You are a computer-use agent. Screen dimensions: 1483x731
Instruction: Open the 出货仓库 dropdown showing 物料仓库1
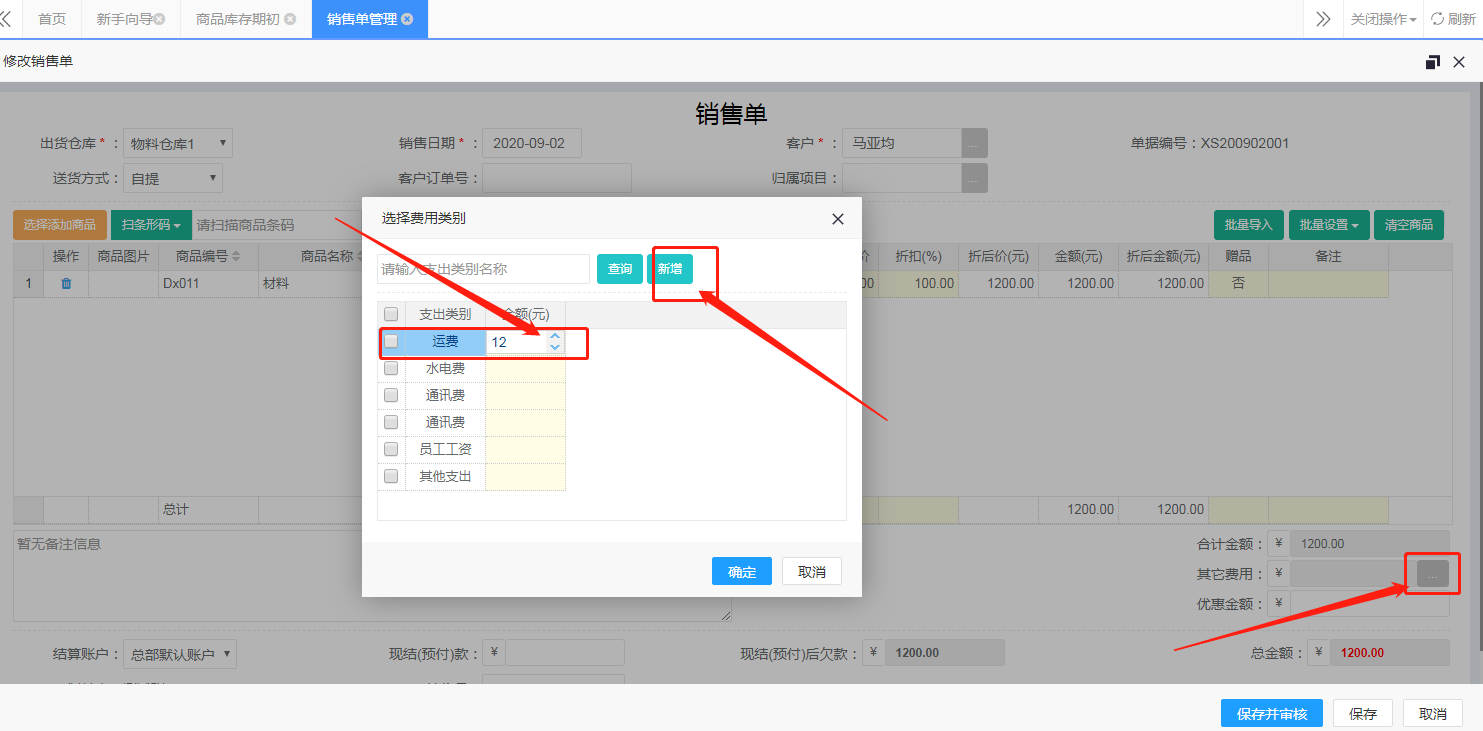click(178, 144)
